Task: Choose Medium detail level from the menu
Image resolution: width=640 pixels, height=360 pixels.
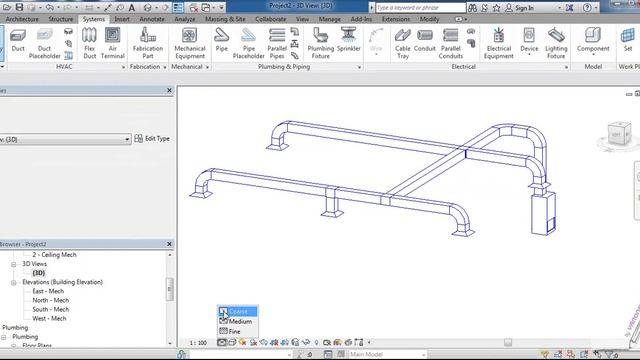Action: pyautogui.click(x=238, y=321)
